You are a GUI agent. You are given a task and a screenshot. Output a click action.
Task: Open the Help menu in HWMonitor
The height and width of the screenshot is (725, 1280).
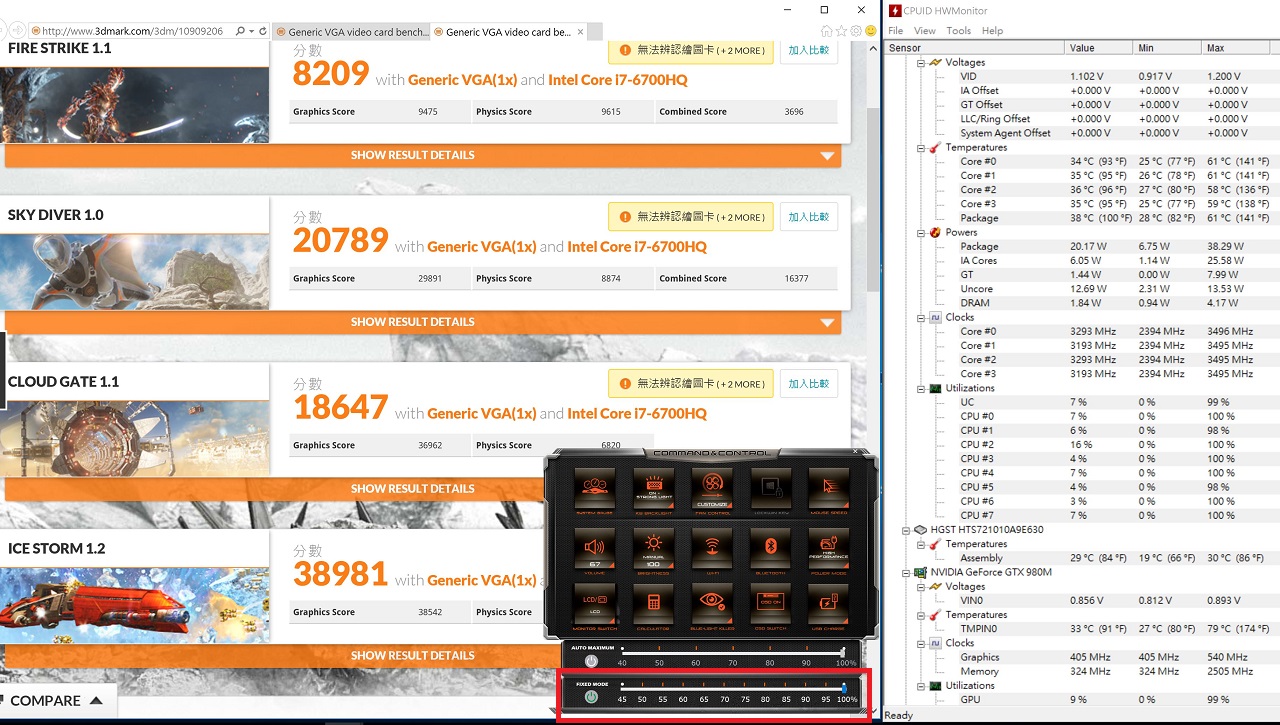pos(992,30)
